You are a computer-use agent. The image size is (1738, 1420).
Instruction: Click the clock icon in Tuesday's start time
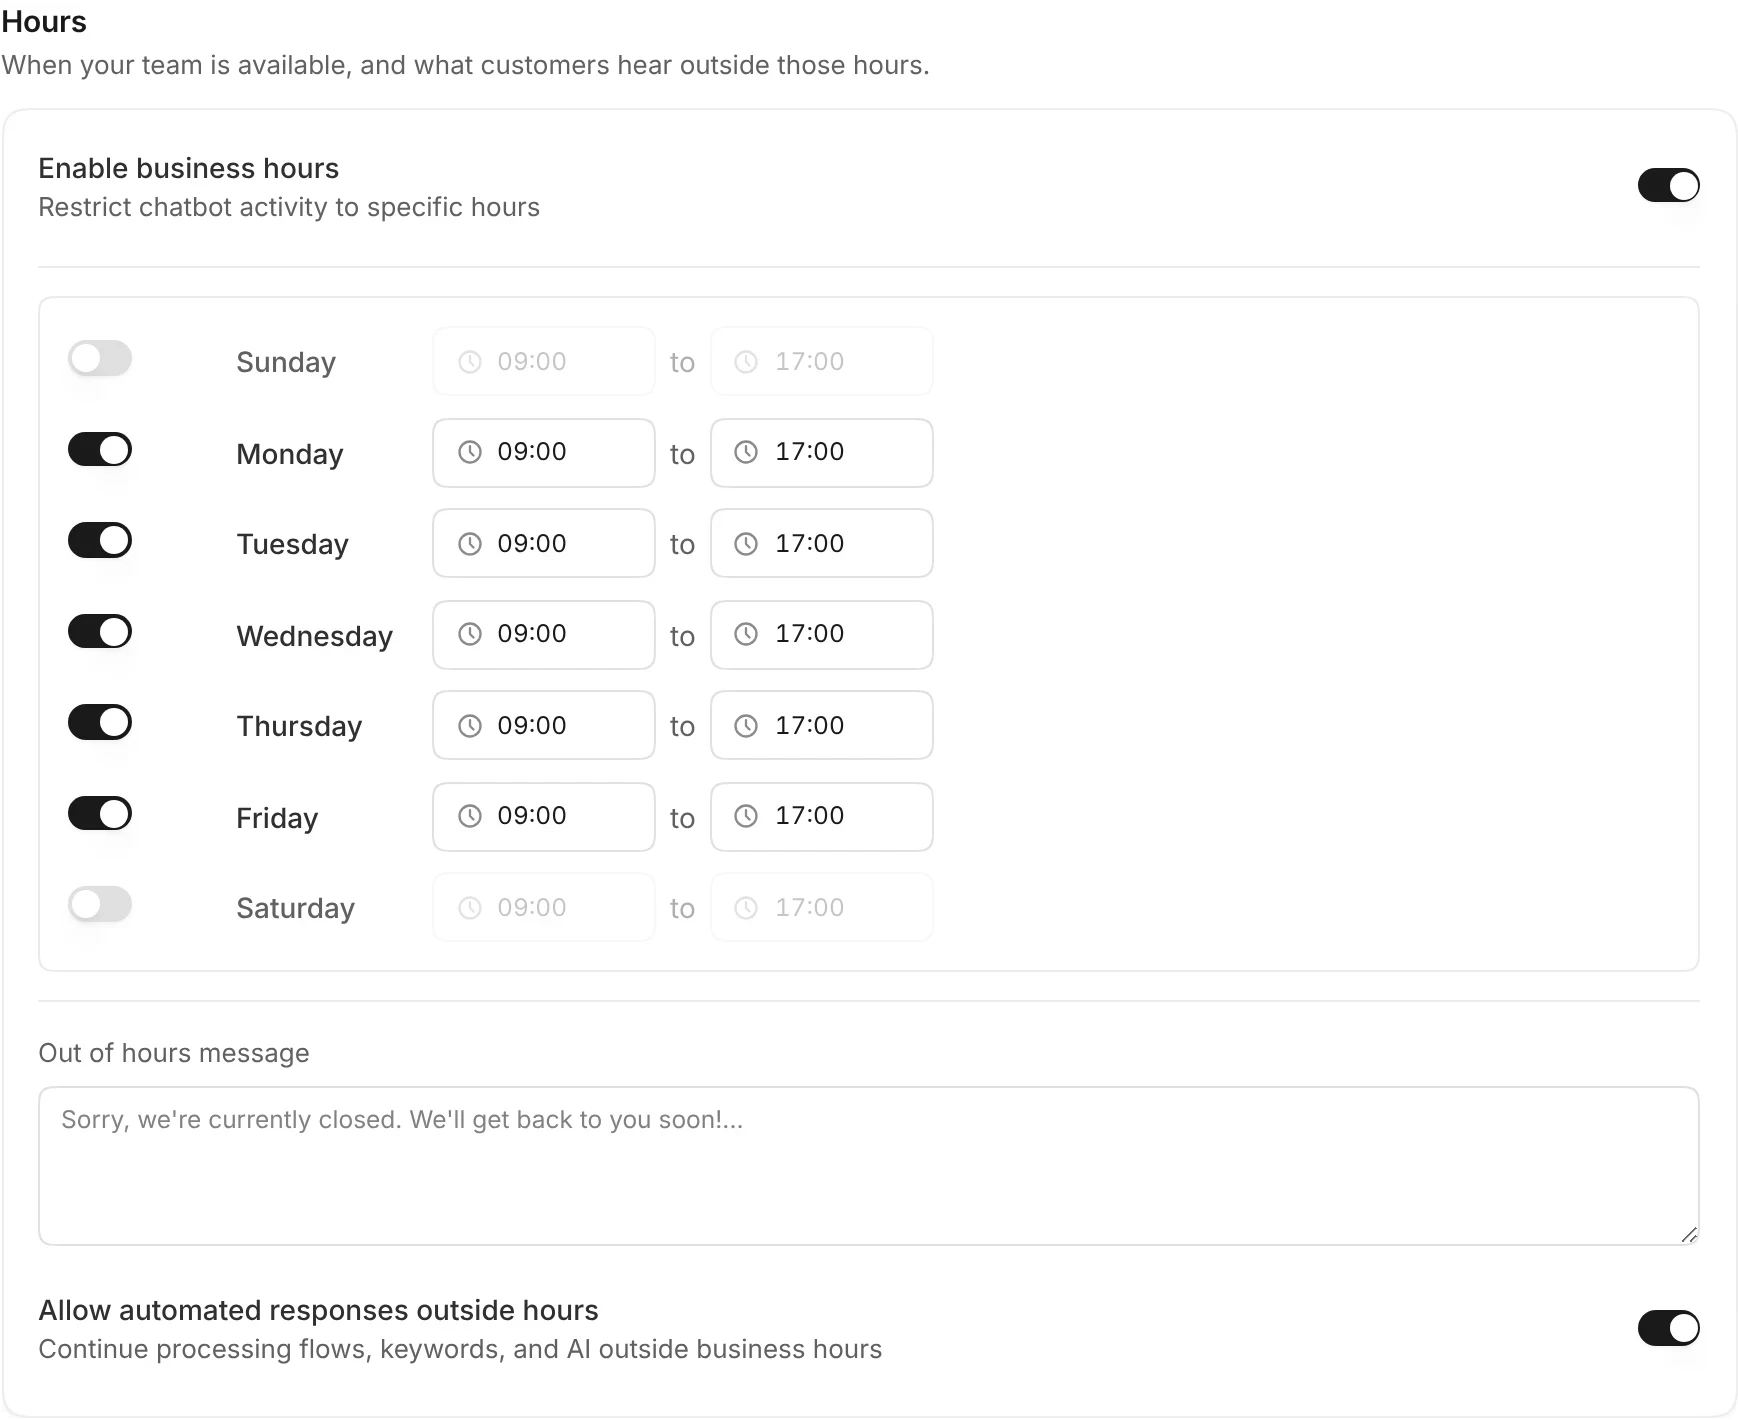pyautogui.click(x=470, y=543)
